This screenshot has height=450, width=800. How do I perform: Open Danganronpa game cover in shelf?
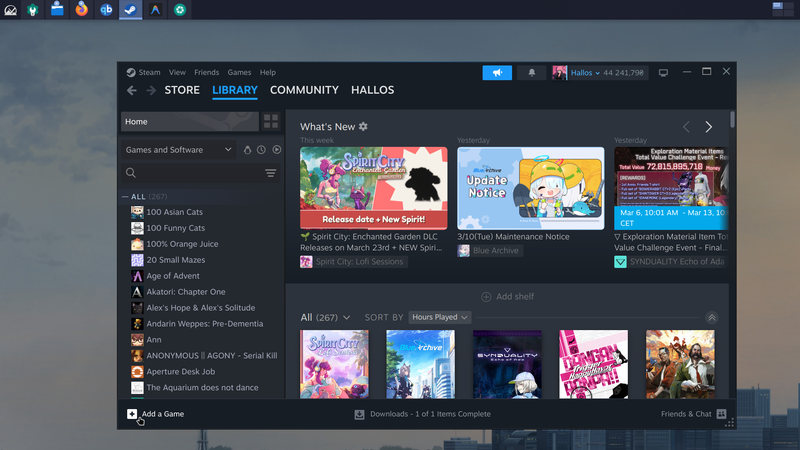point(593,364)
